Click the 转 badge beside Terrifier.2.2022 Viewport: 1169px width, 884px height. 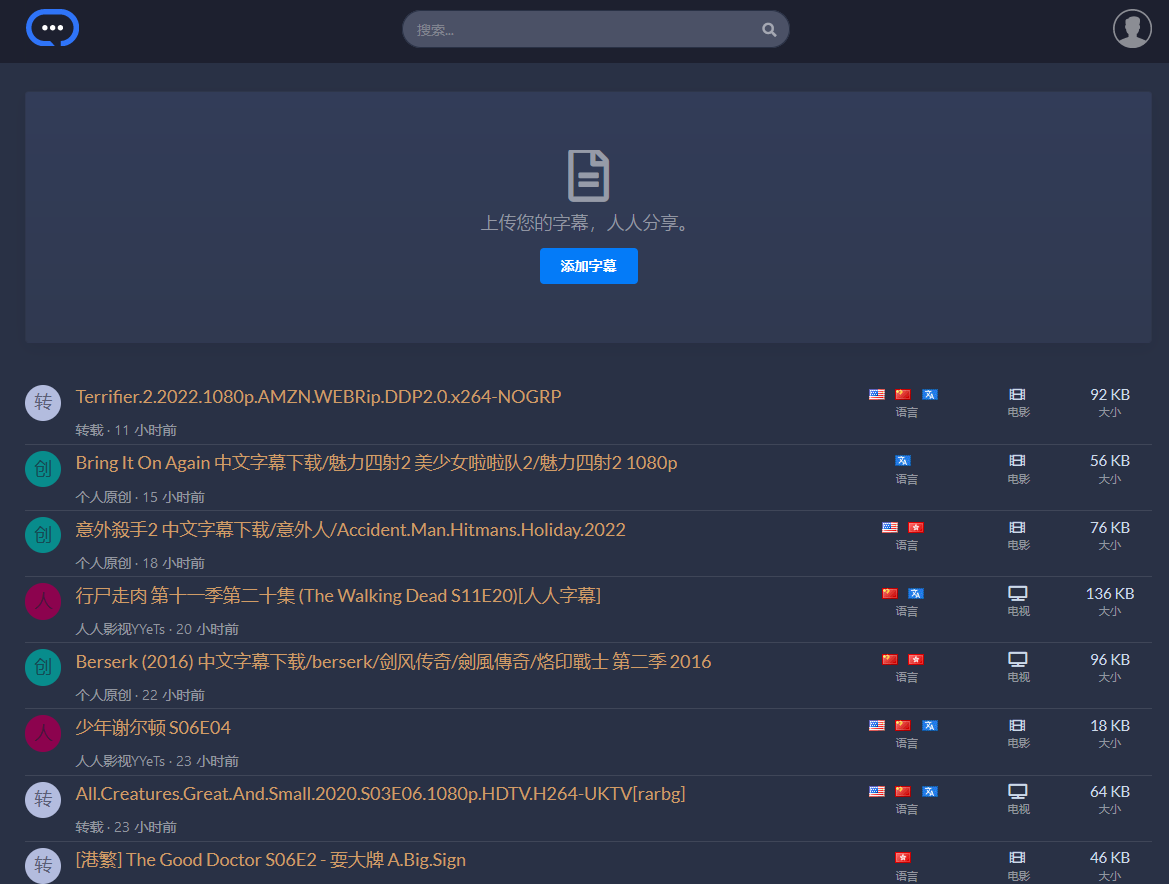click(x=43, y=403)
